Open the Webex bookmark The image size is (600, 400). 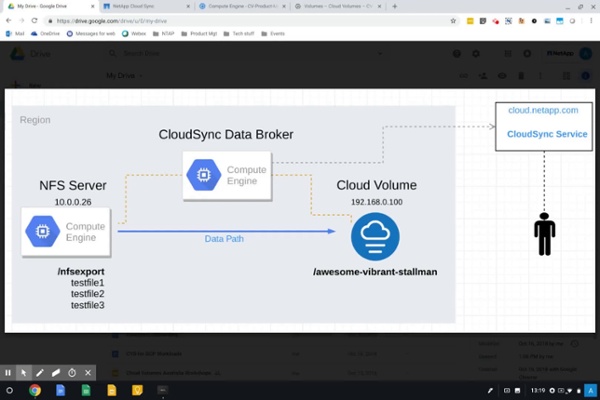134,34
